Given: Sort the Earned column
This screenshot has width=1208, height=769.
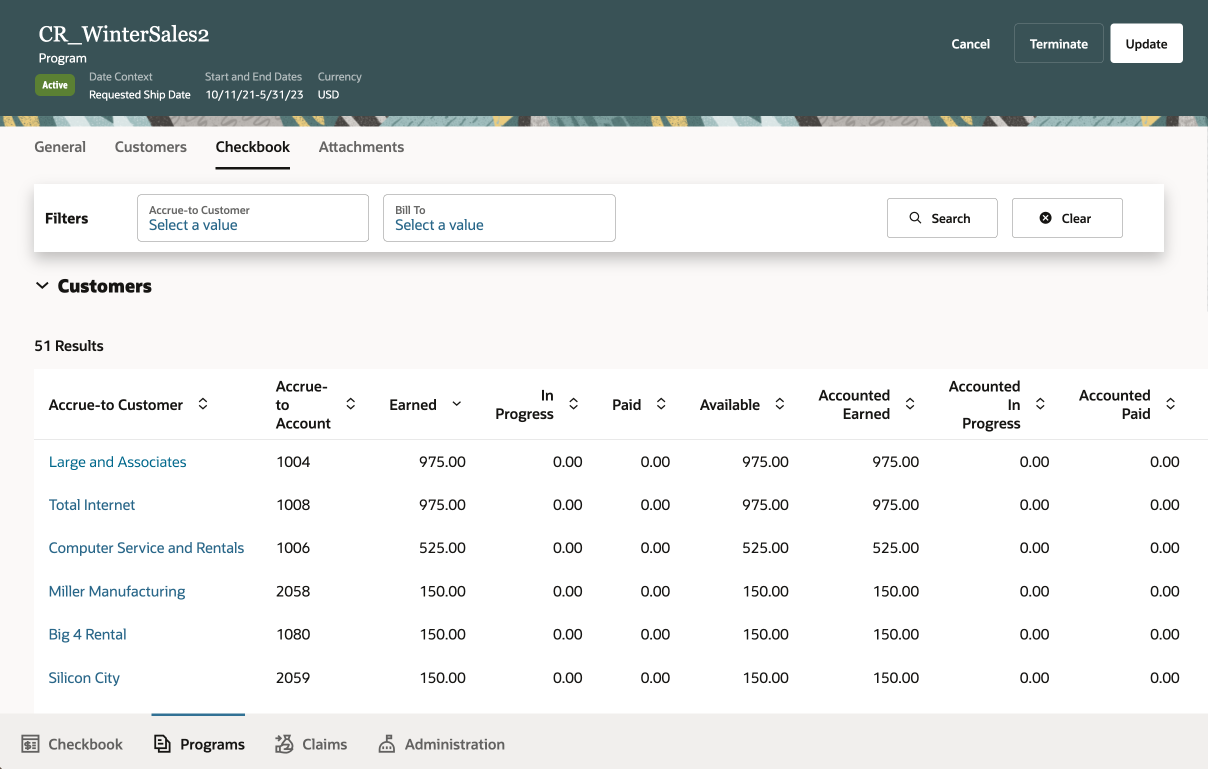Looking at the screenshot, I should [x=456, y=404].
